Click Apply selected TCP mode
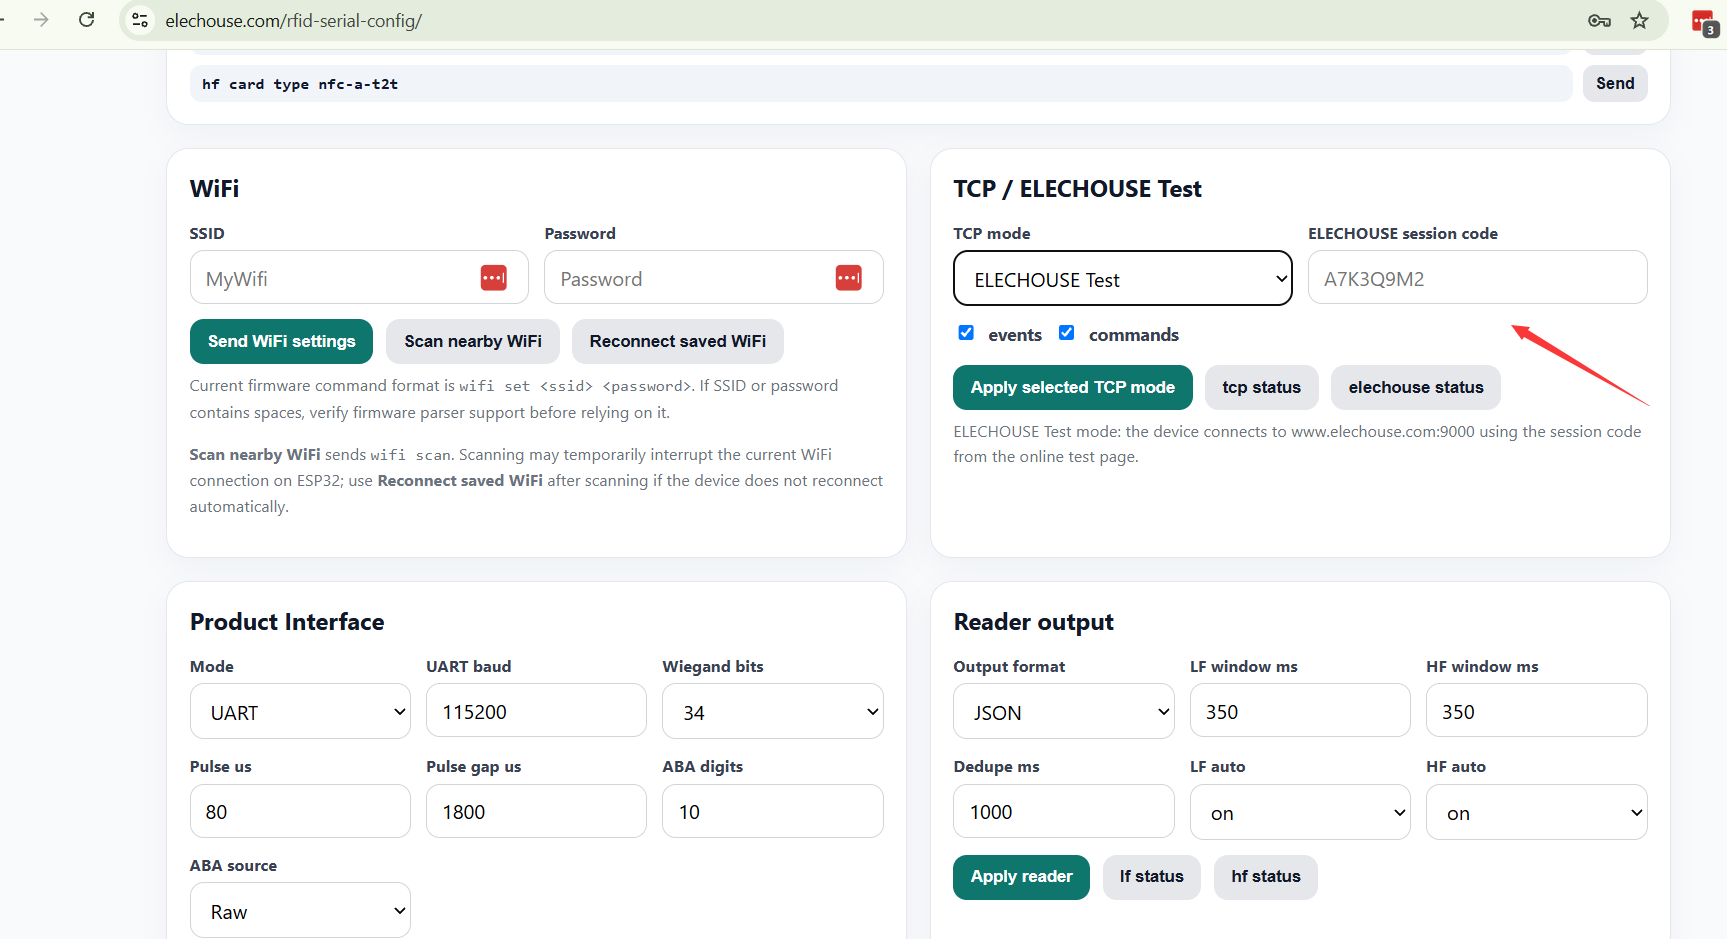1727x939 pixels. point(1073,387)
